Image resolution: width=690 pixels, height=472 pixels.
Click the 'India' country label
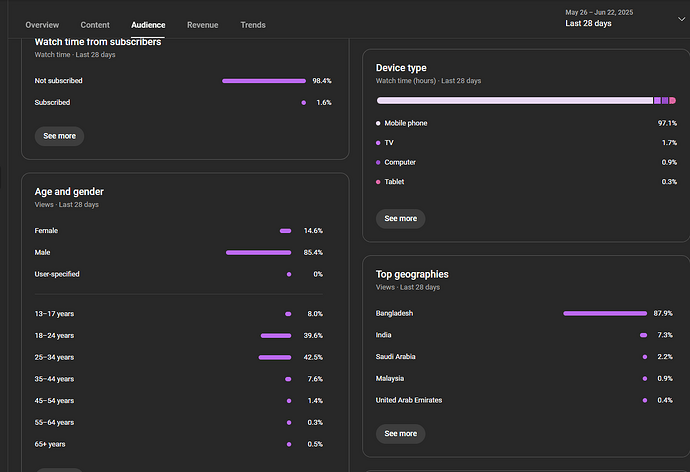(383, 335)
